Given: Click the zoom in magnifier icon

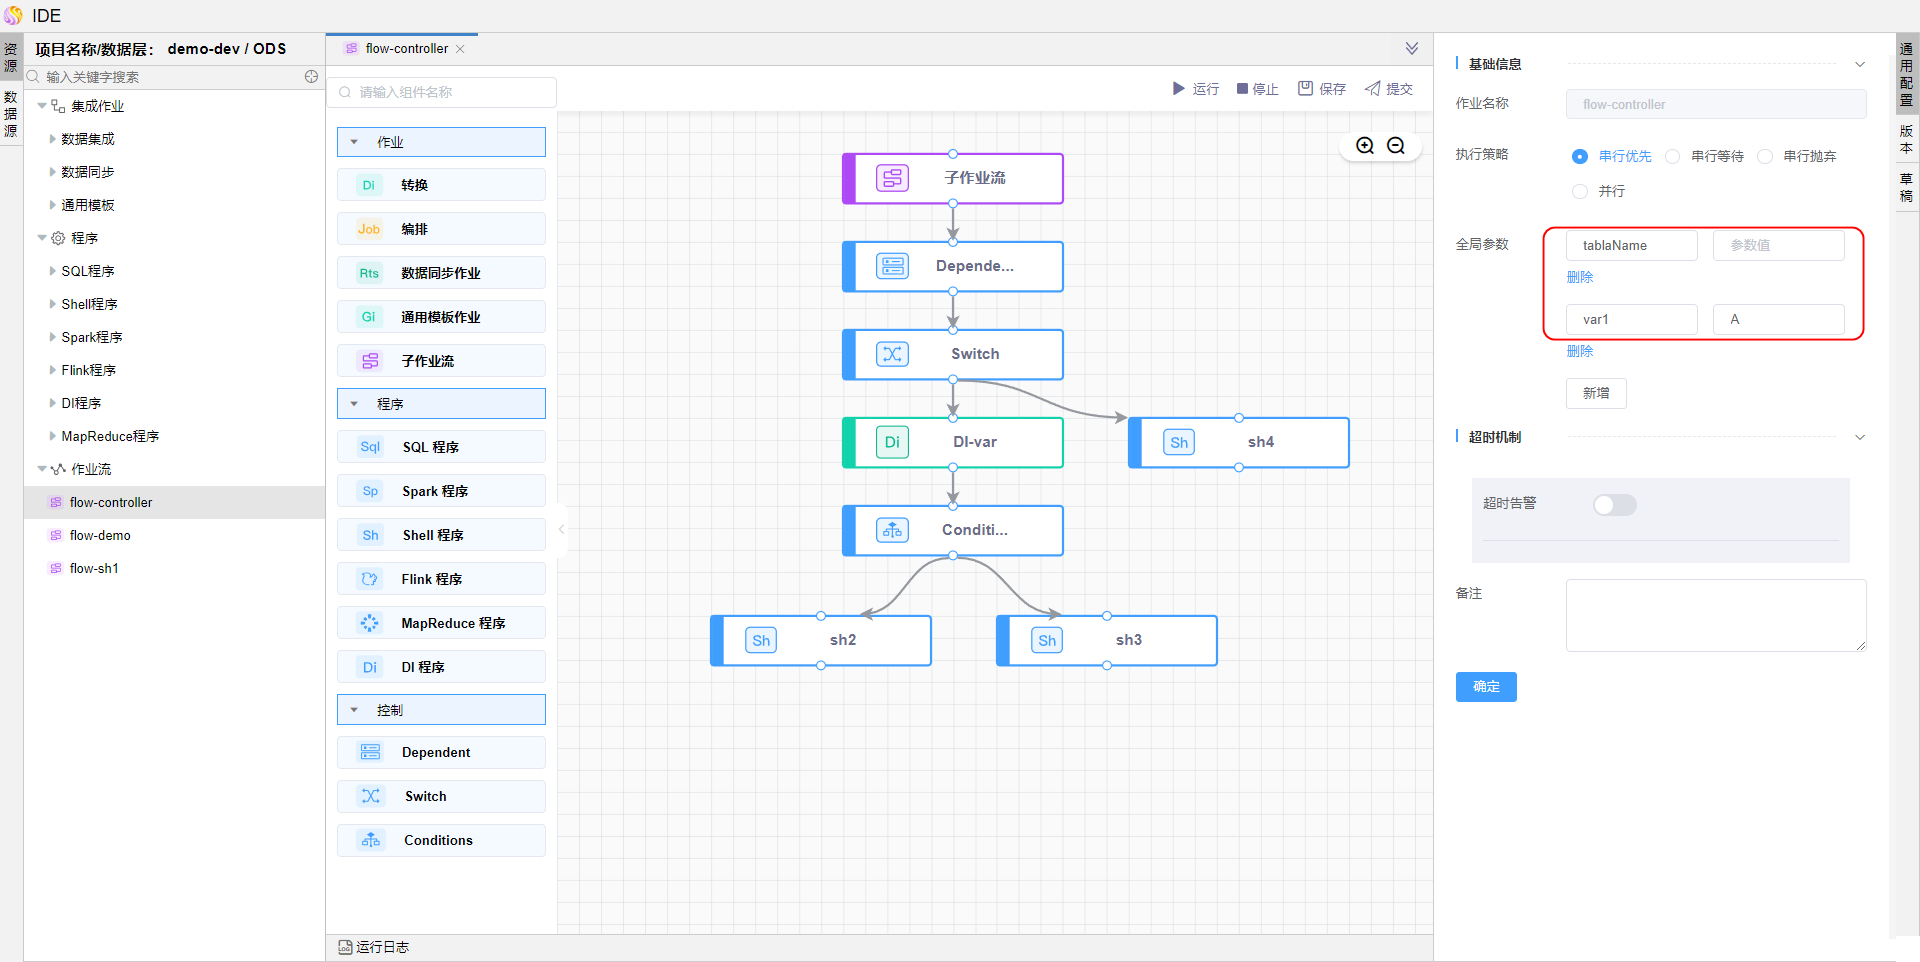Looking at the screenshot, I should [x=1365, y=146].
